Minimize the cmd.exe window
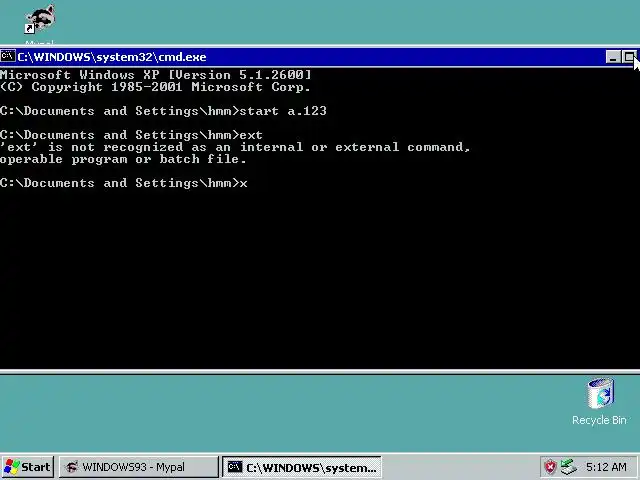Viewport: 640px width, 480px height. 613,57
